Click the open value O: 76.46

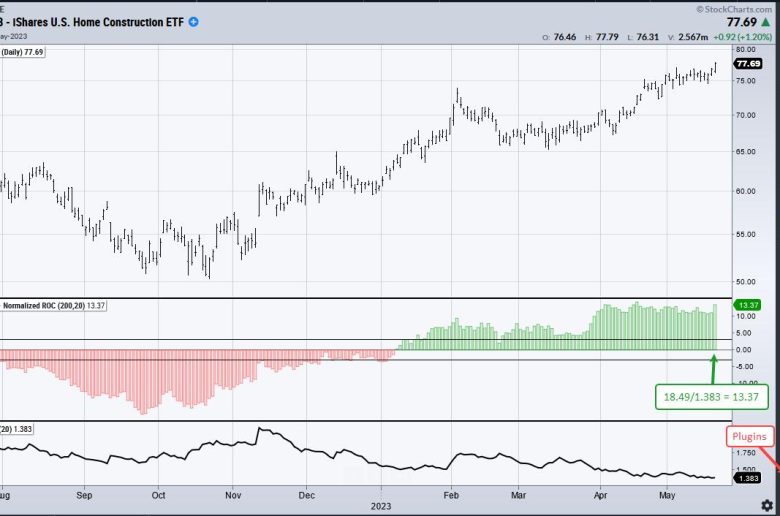[559, 37]
